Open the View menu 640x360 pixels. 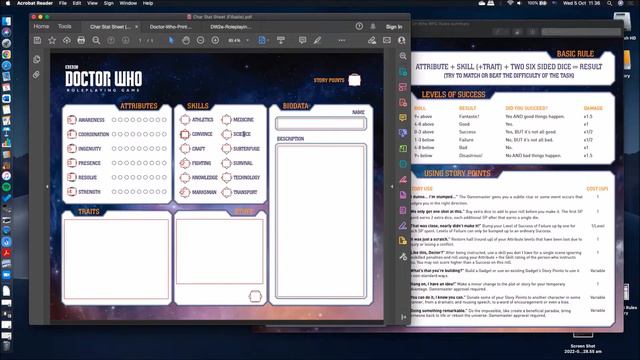pyautogui.click(x=92, y=3)
